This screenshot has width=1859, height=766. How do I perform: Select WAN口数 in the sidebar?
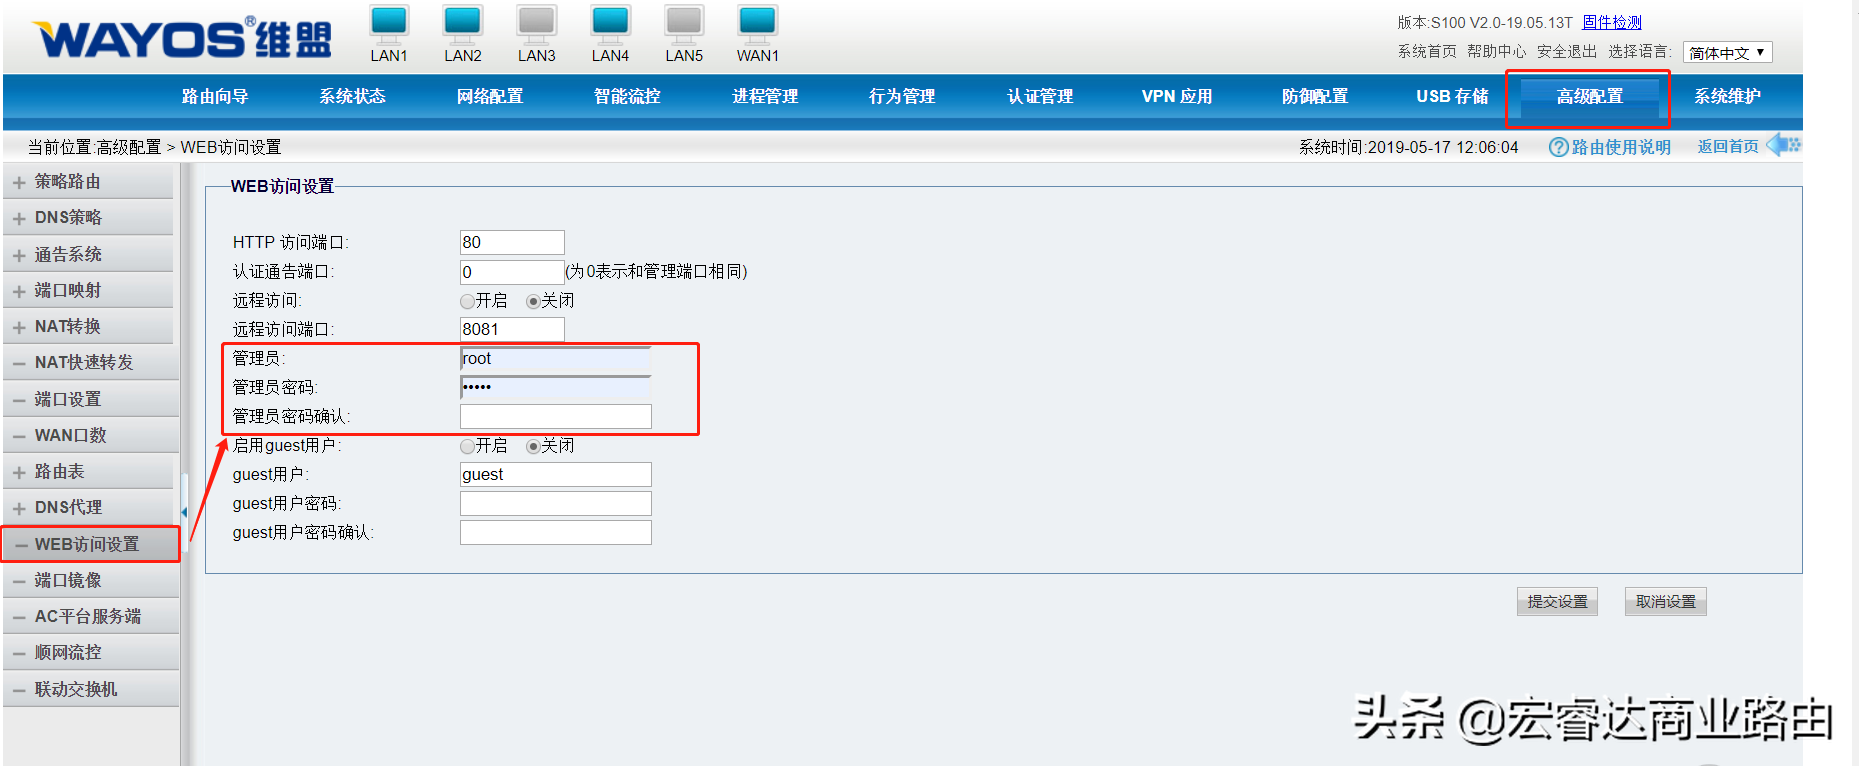[x=91, y=435]
